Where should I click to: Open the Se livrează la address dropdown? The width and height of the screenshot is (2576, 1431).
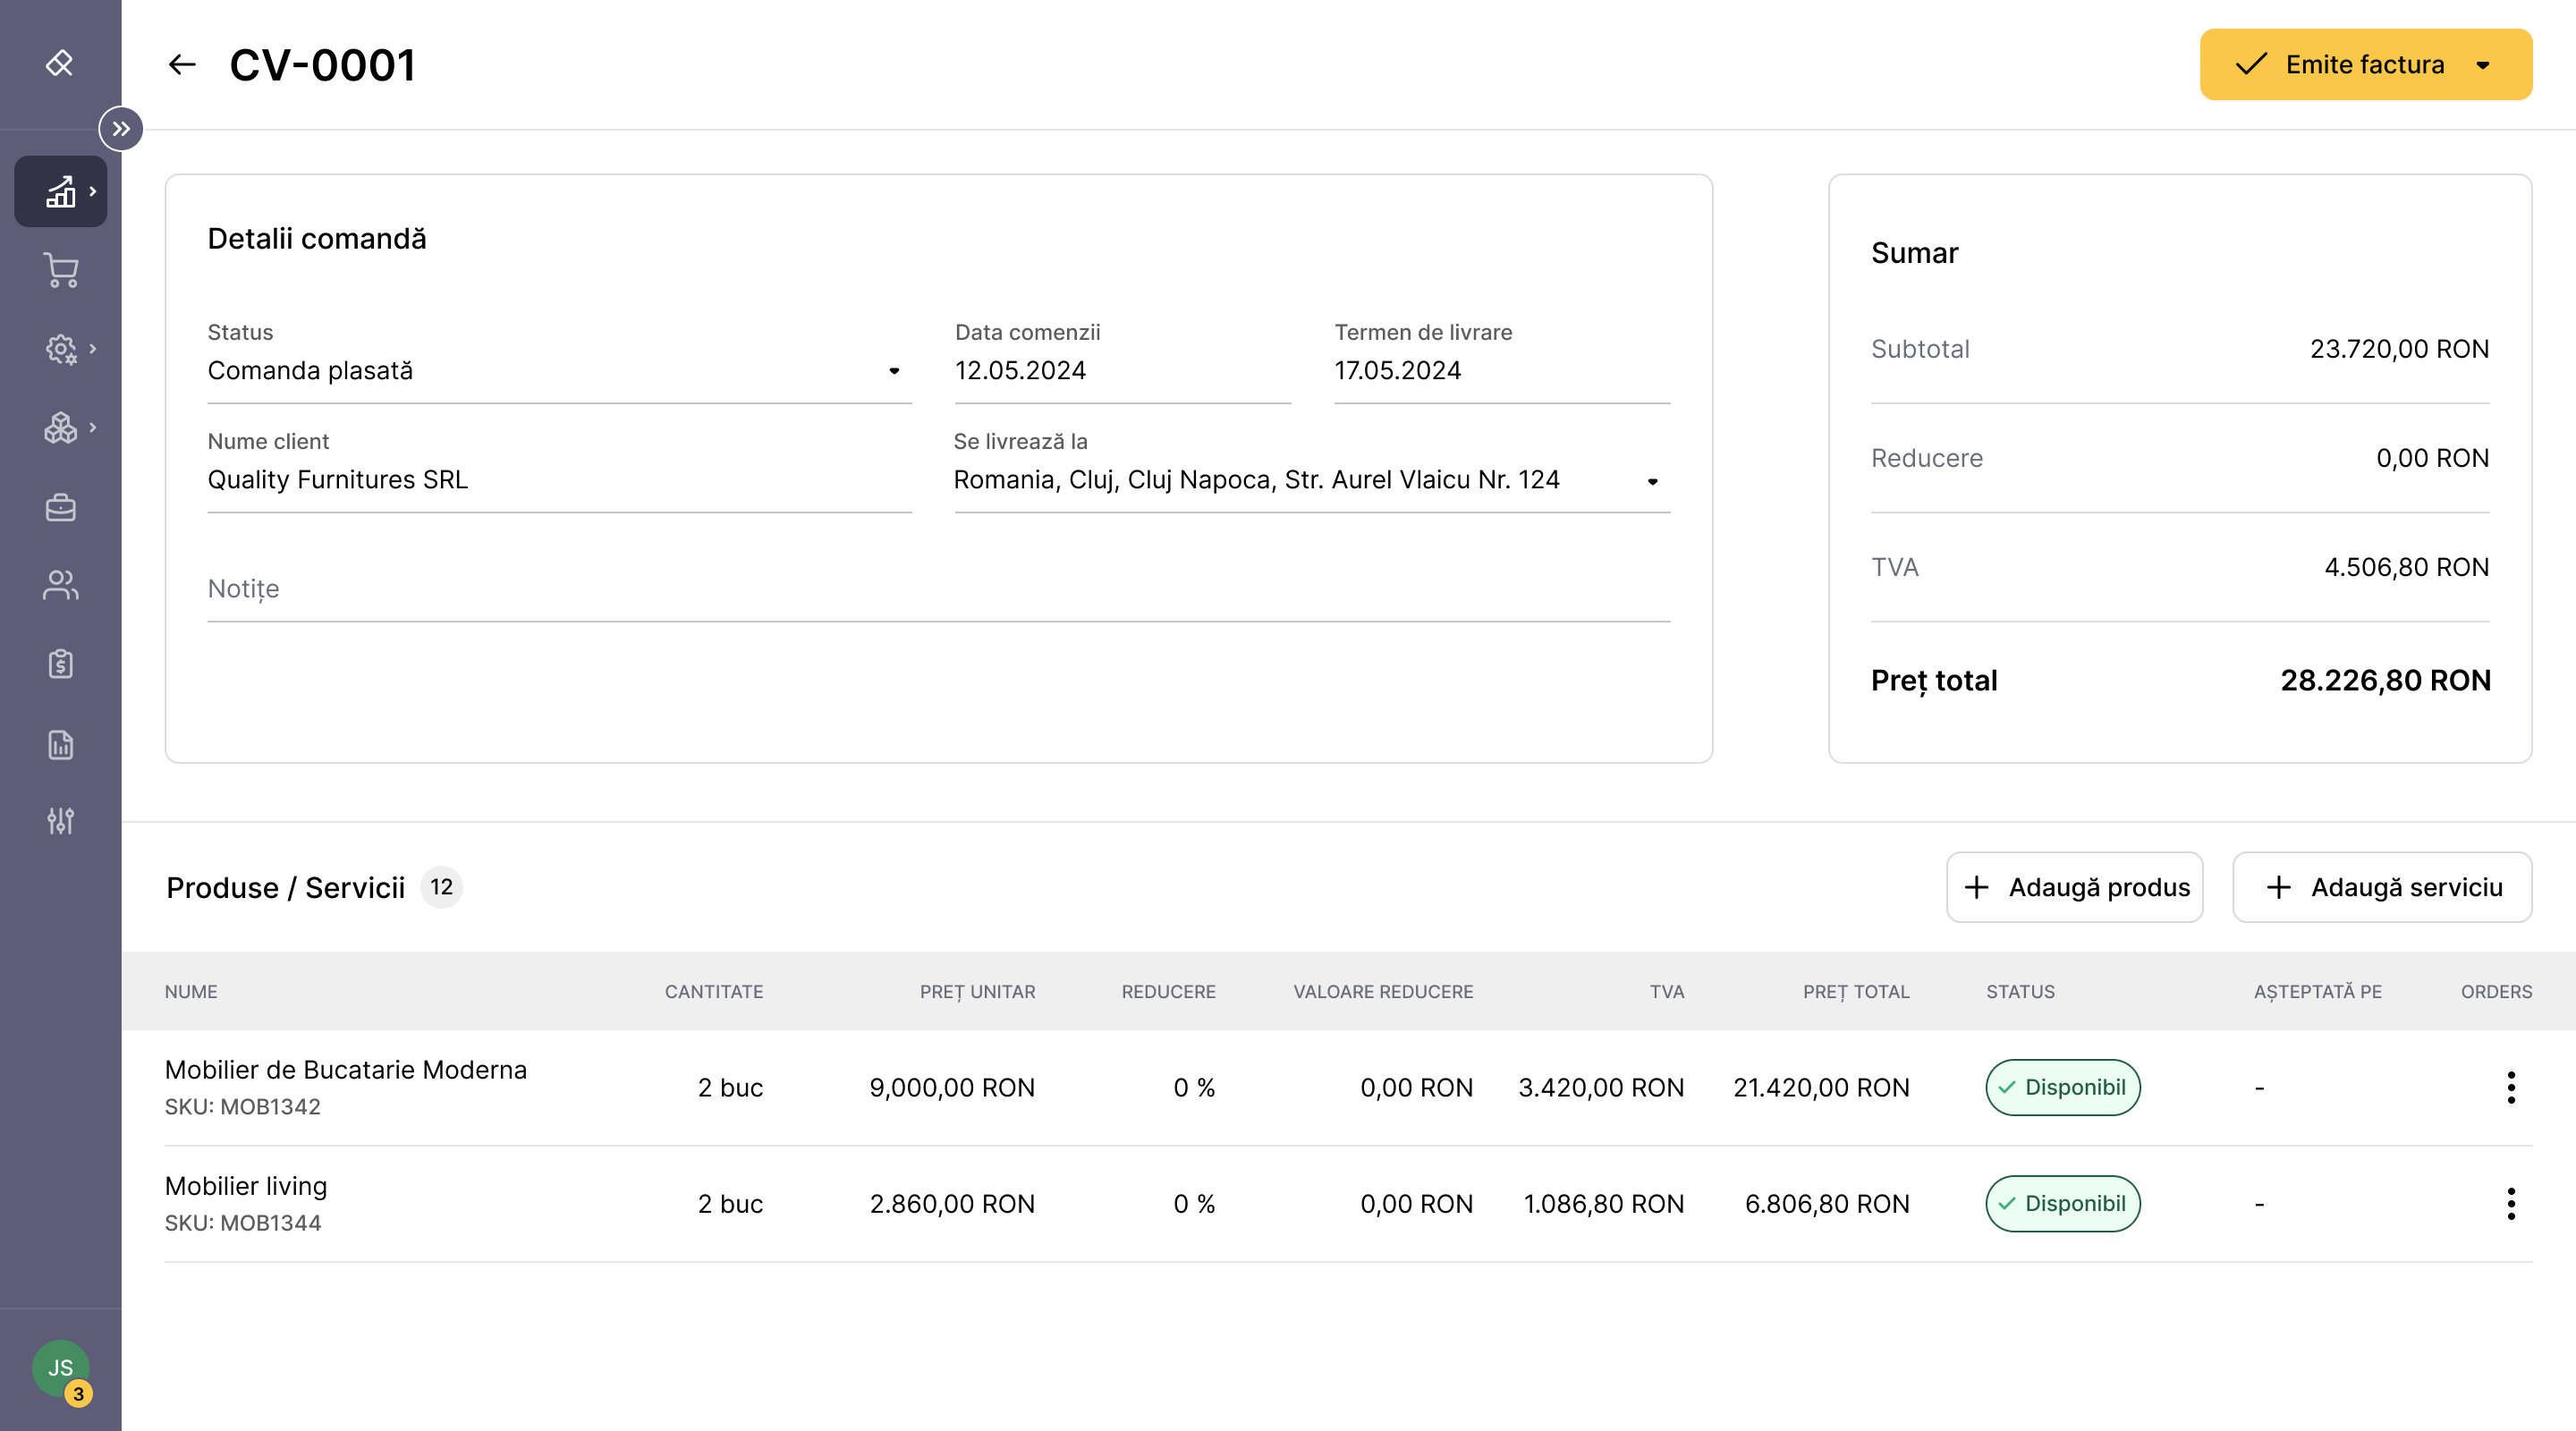click(1312, 480)
